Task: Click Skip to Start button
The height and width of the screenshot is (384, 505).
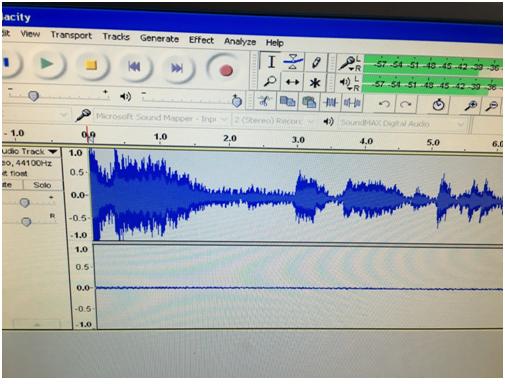Action: point(135,67)
